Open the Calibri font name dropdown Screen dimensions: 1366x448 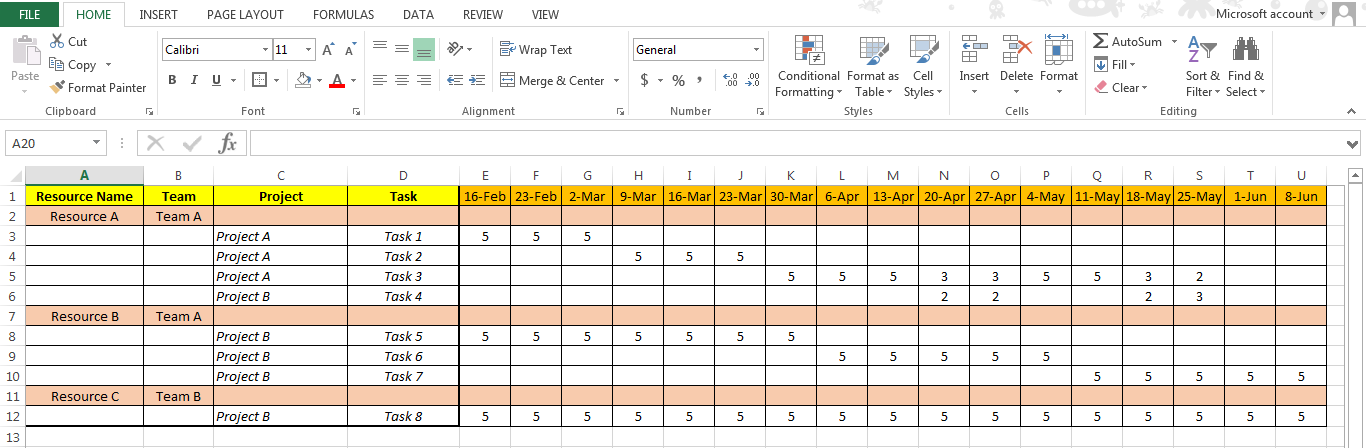pos(265,50)
